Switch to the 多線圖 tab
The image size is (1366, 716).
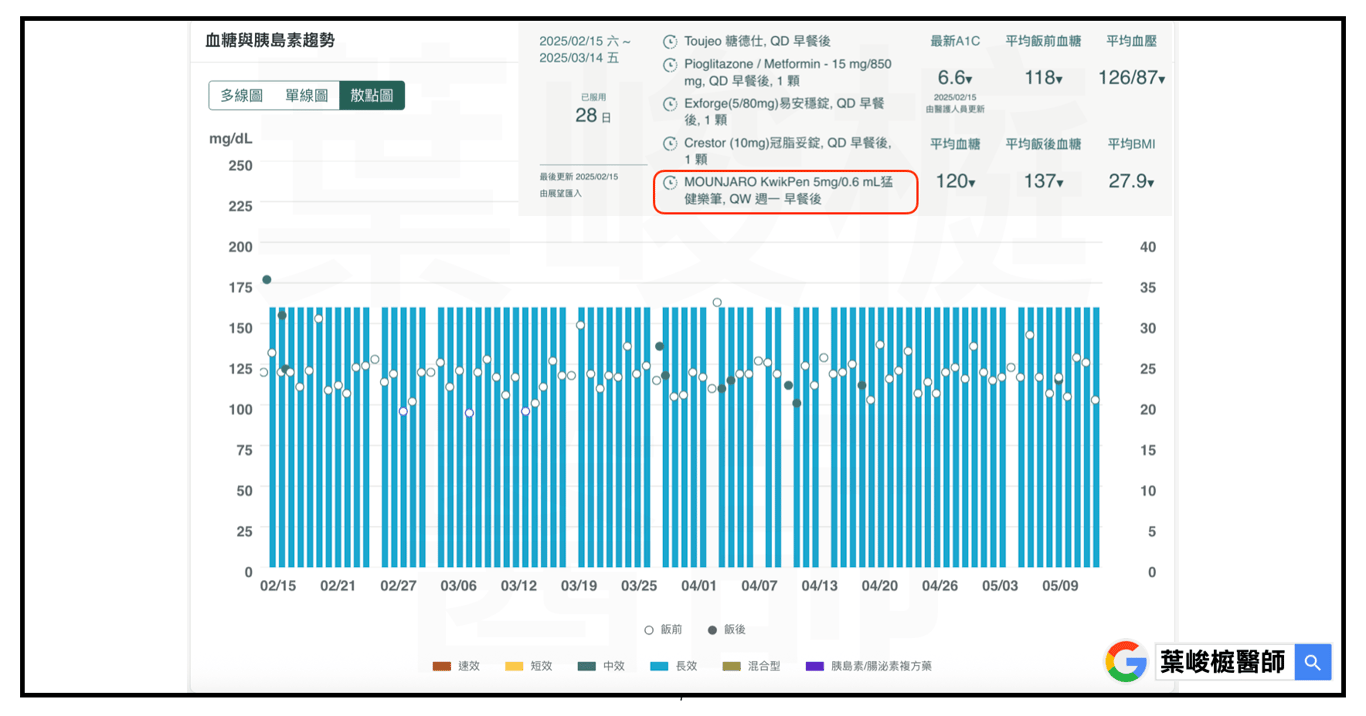241,96
